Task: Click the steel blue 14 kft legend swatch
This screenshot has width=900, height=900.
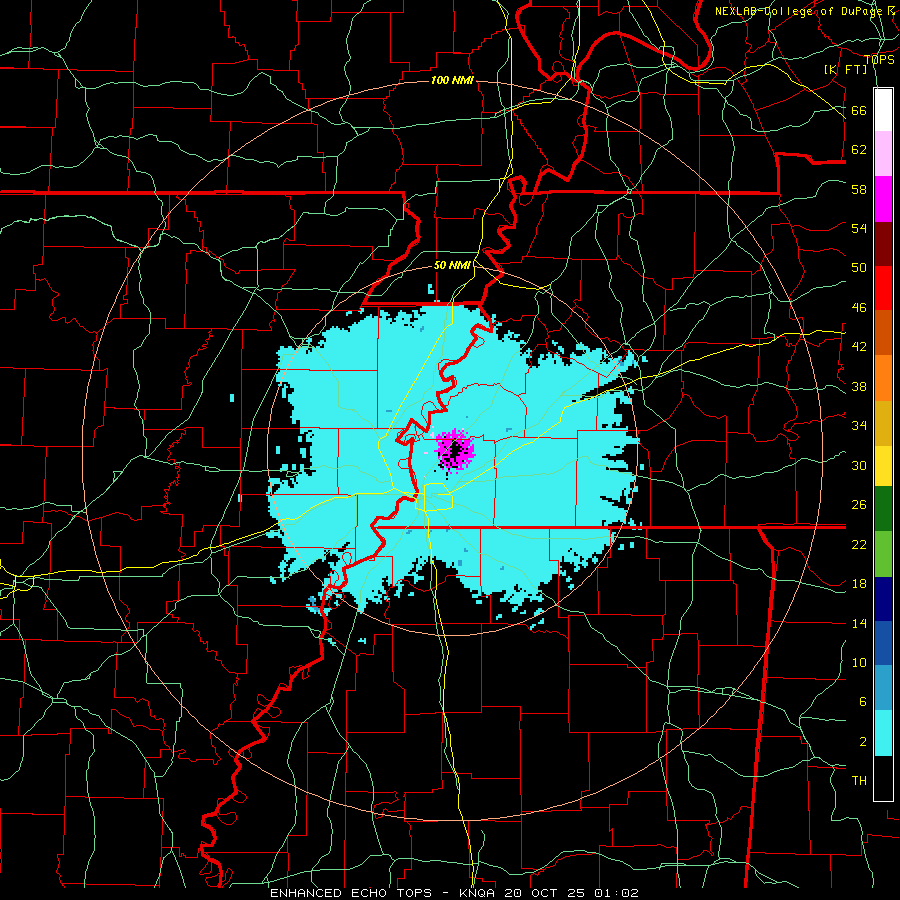Action: coord(883,688)
